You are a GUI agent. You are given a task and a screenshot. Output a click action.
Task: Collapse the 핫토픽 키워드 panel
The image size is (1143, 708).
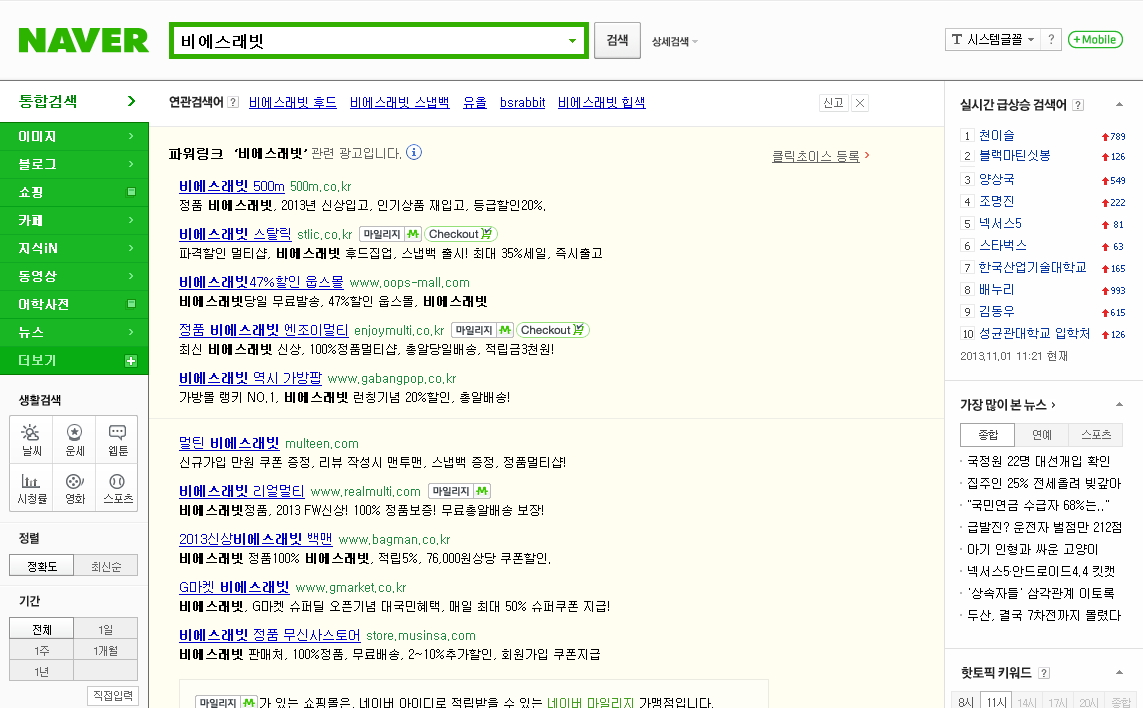click(1119, 672)
